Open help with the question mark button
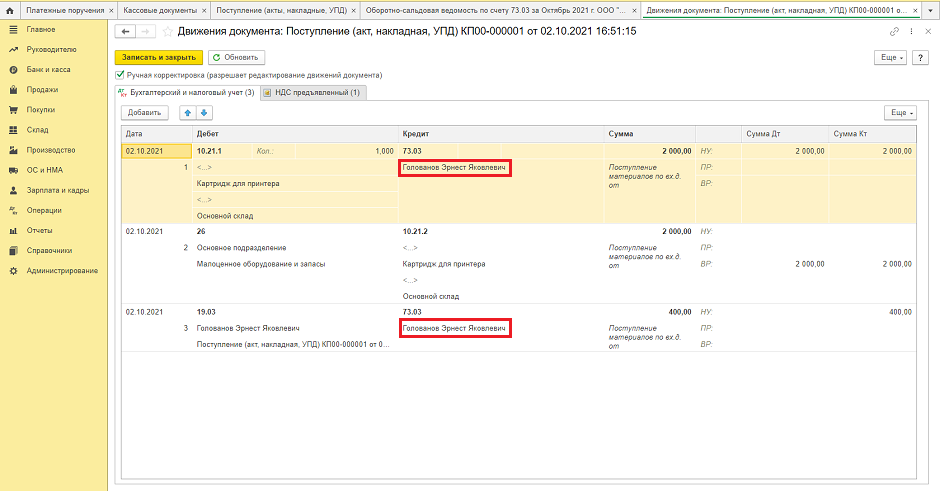The height and width of the screenshot is (491, 940). pyautogui.click(x=922, y=58)
